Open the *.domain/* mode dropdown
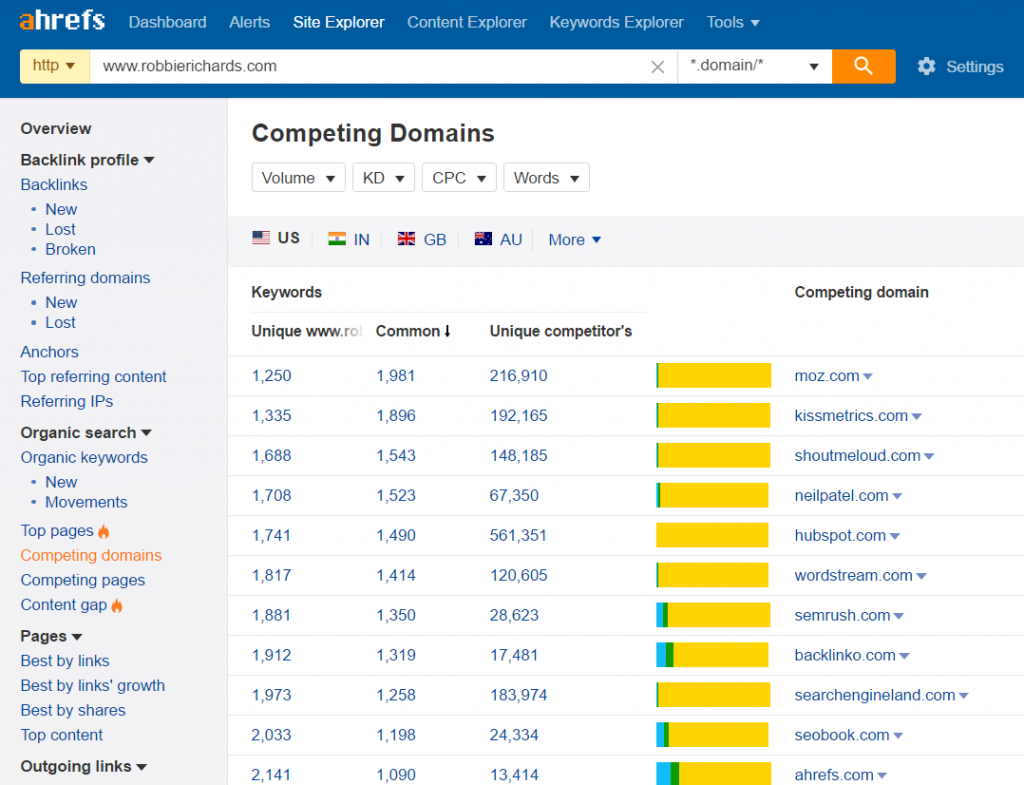 (x=754, y=66)
